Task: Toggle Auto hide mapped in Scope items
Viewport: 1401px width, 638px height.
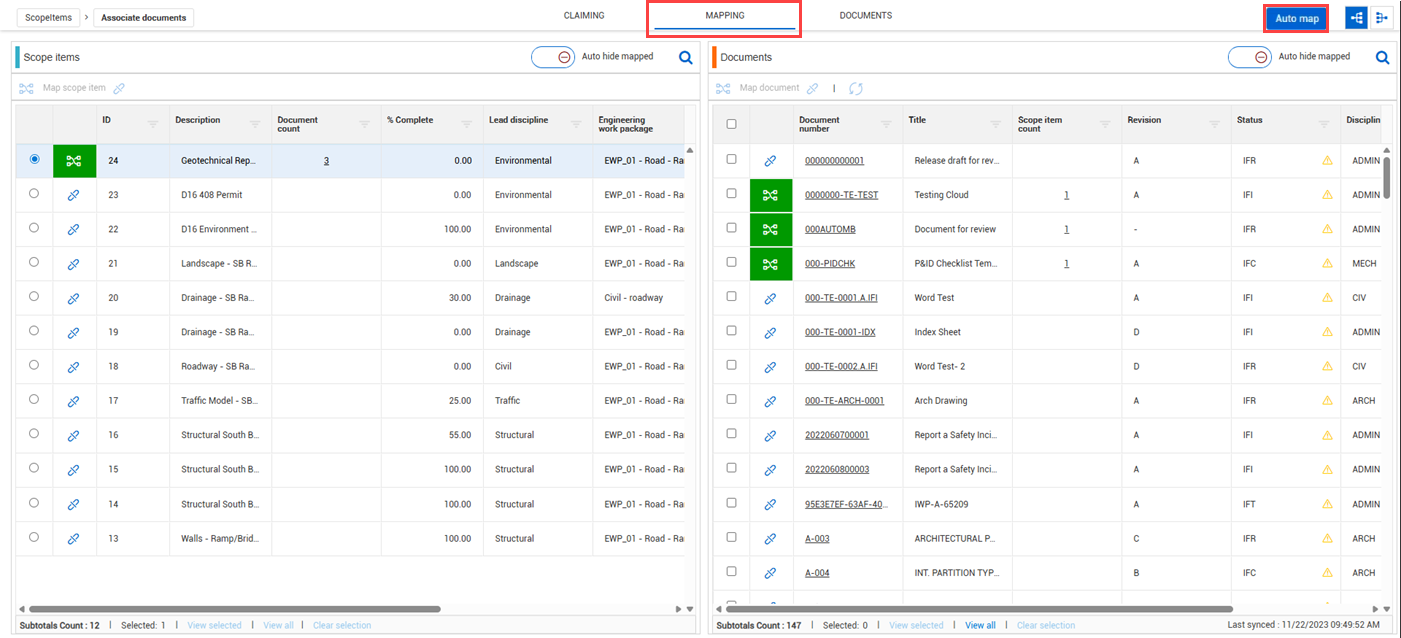Action: (x=553, y=57)
